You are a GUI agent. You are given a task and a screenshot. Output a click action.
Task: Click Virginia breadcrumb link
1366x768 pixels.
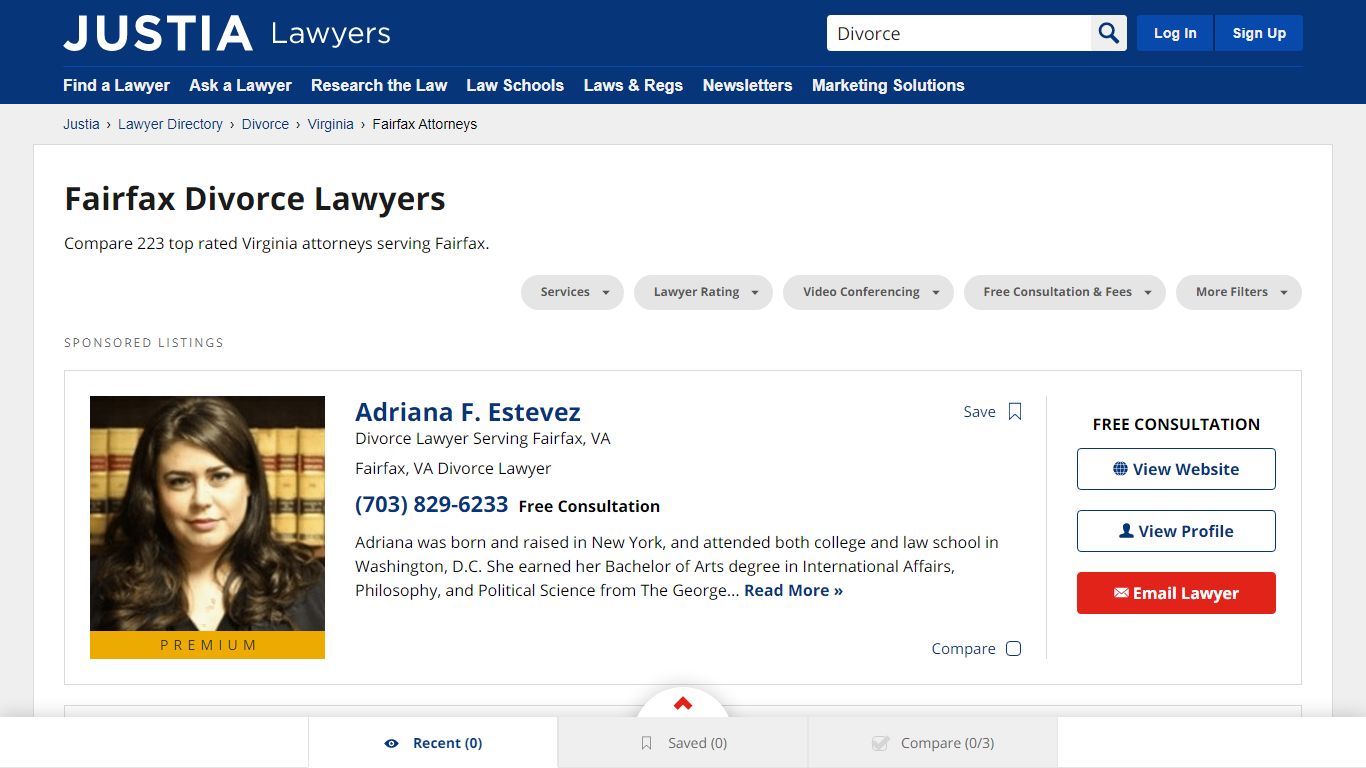(x=330, y=124)
